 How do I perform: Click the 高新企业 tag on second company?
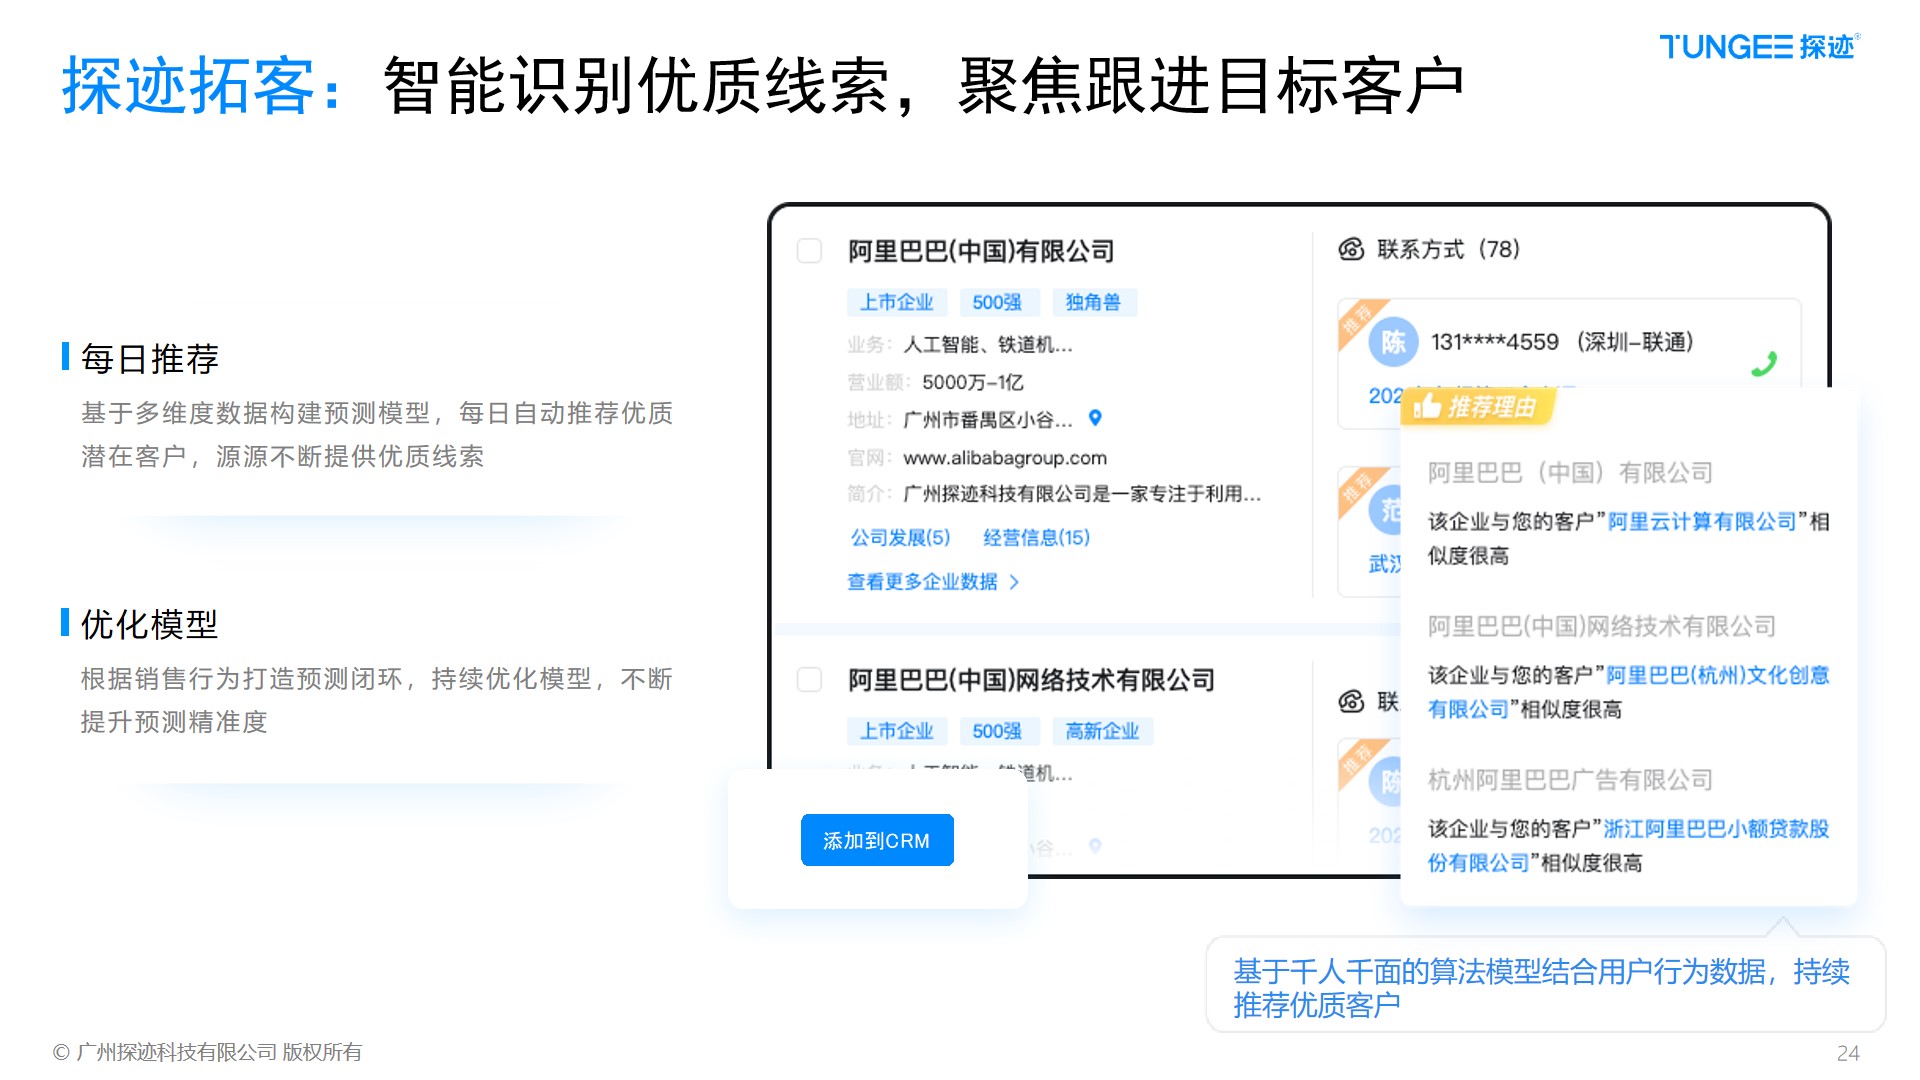point(1102,731)
